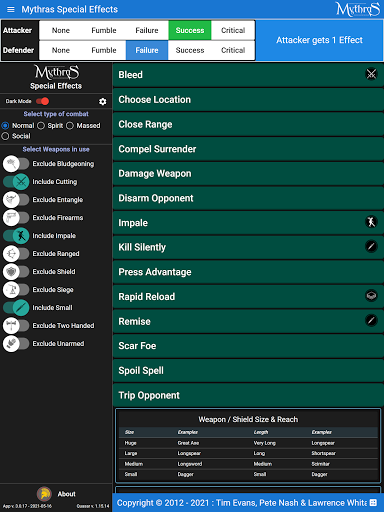Open the hamburger navigation menu
Image resolution: width=384 pixels, height=512 pixels.
pyautogui.click(x=11, y=9)
